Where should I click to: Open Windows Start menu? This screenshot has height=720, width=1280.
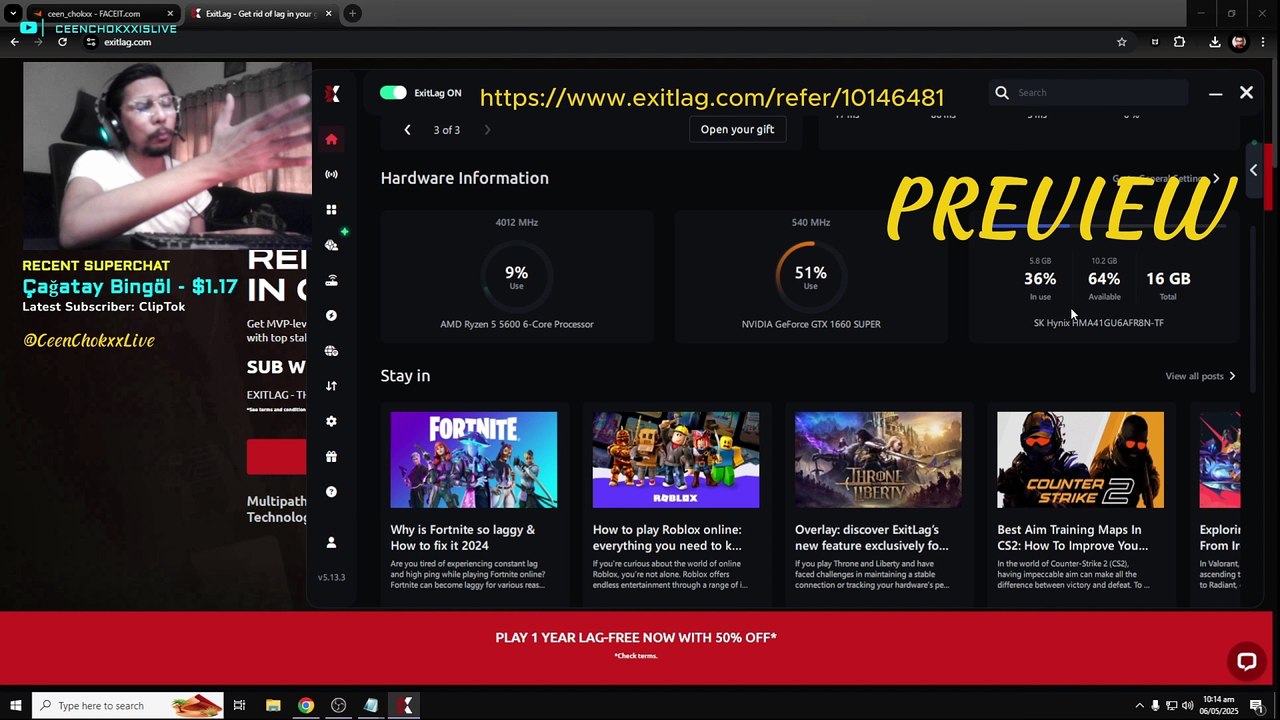15,706
